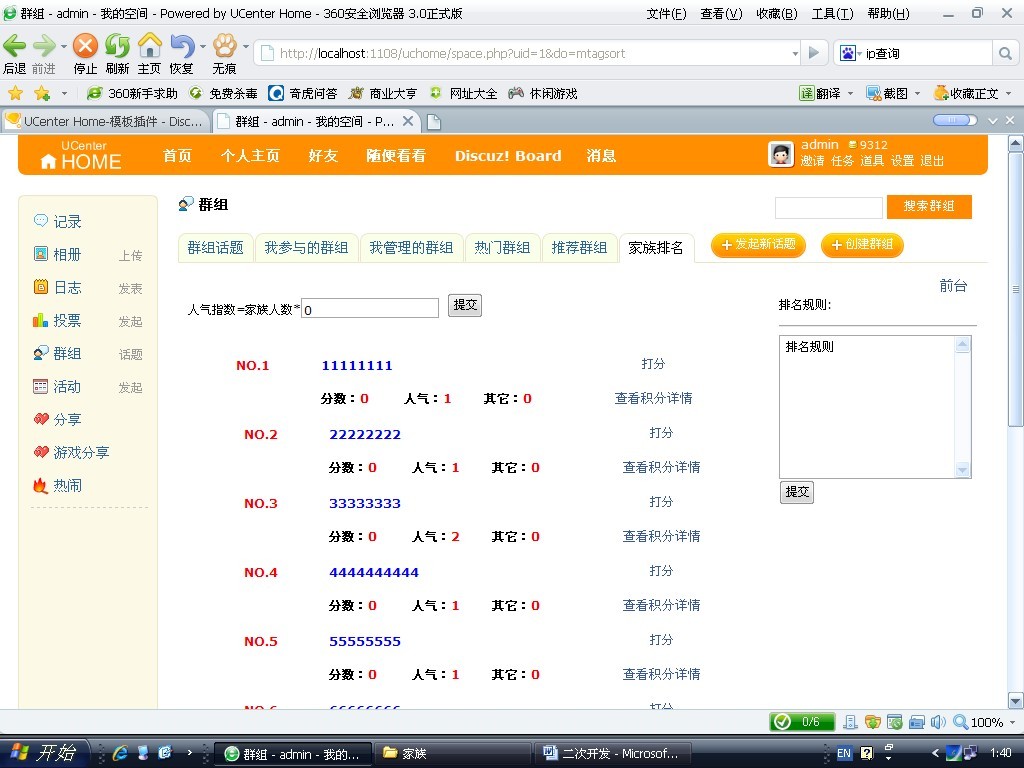Open the 收藏正文 dropdown arrow

tap(1008, 93)
